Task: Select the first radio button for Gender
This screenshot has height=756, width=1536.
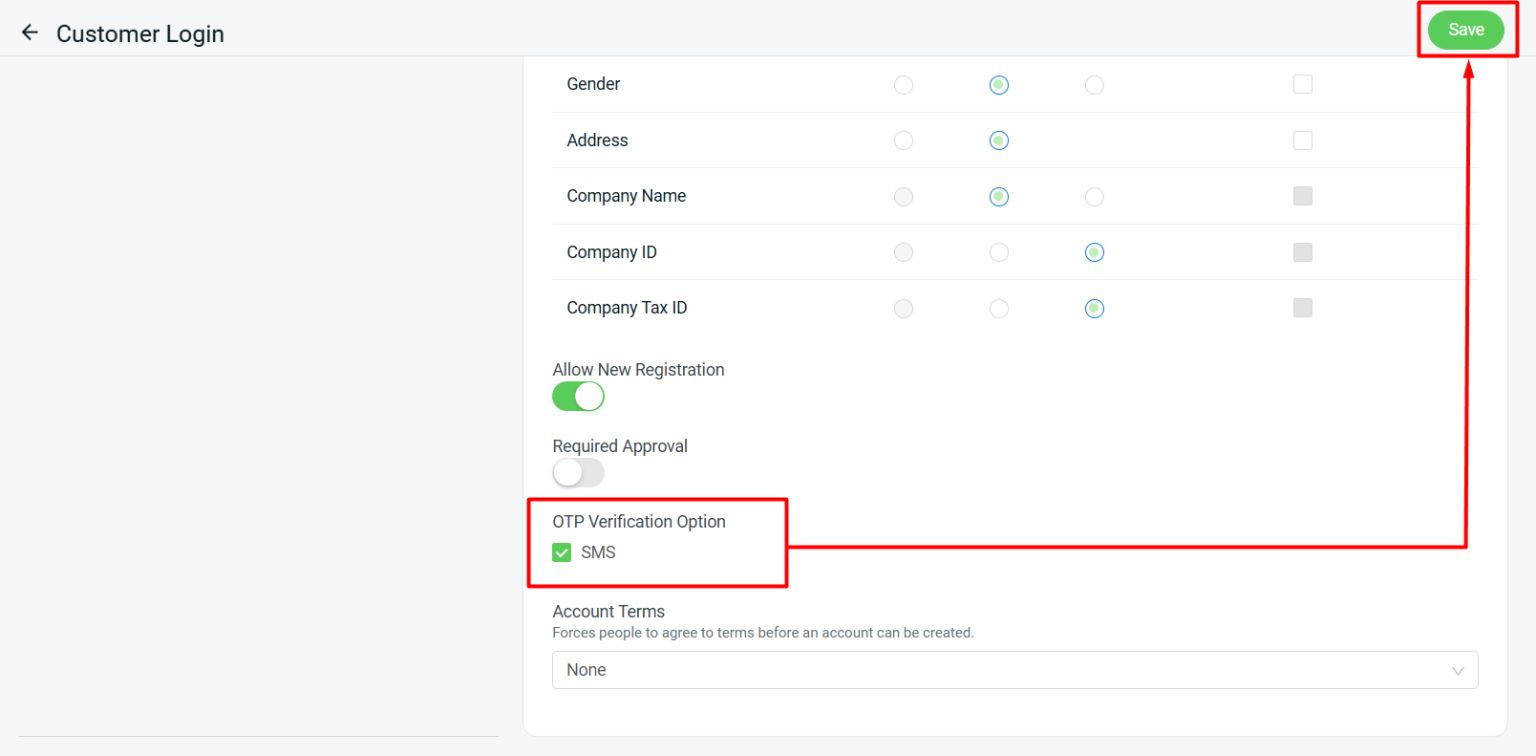Action: tap(903, 85)
